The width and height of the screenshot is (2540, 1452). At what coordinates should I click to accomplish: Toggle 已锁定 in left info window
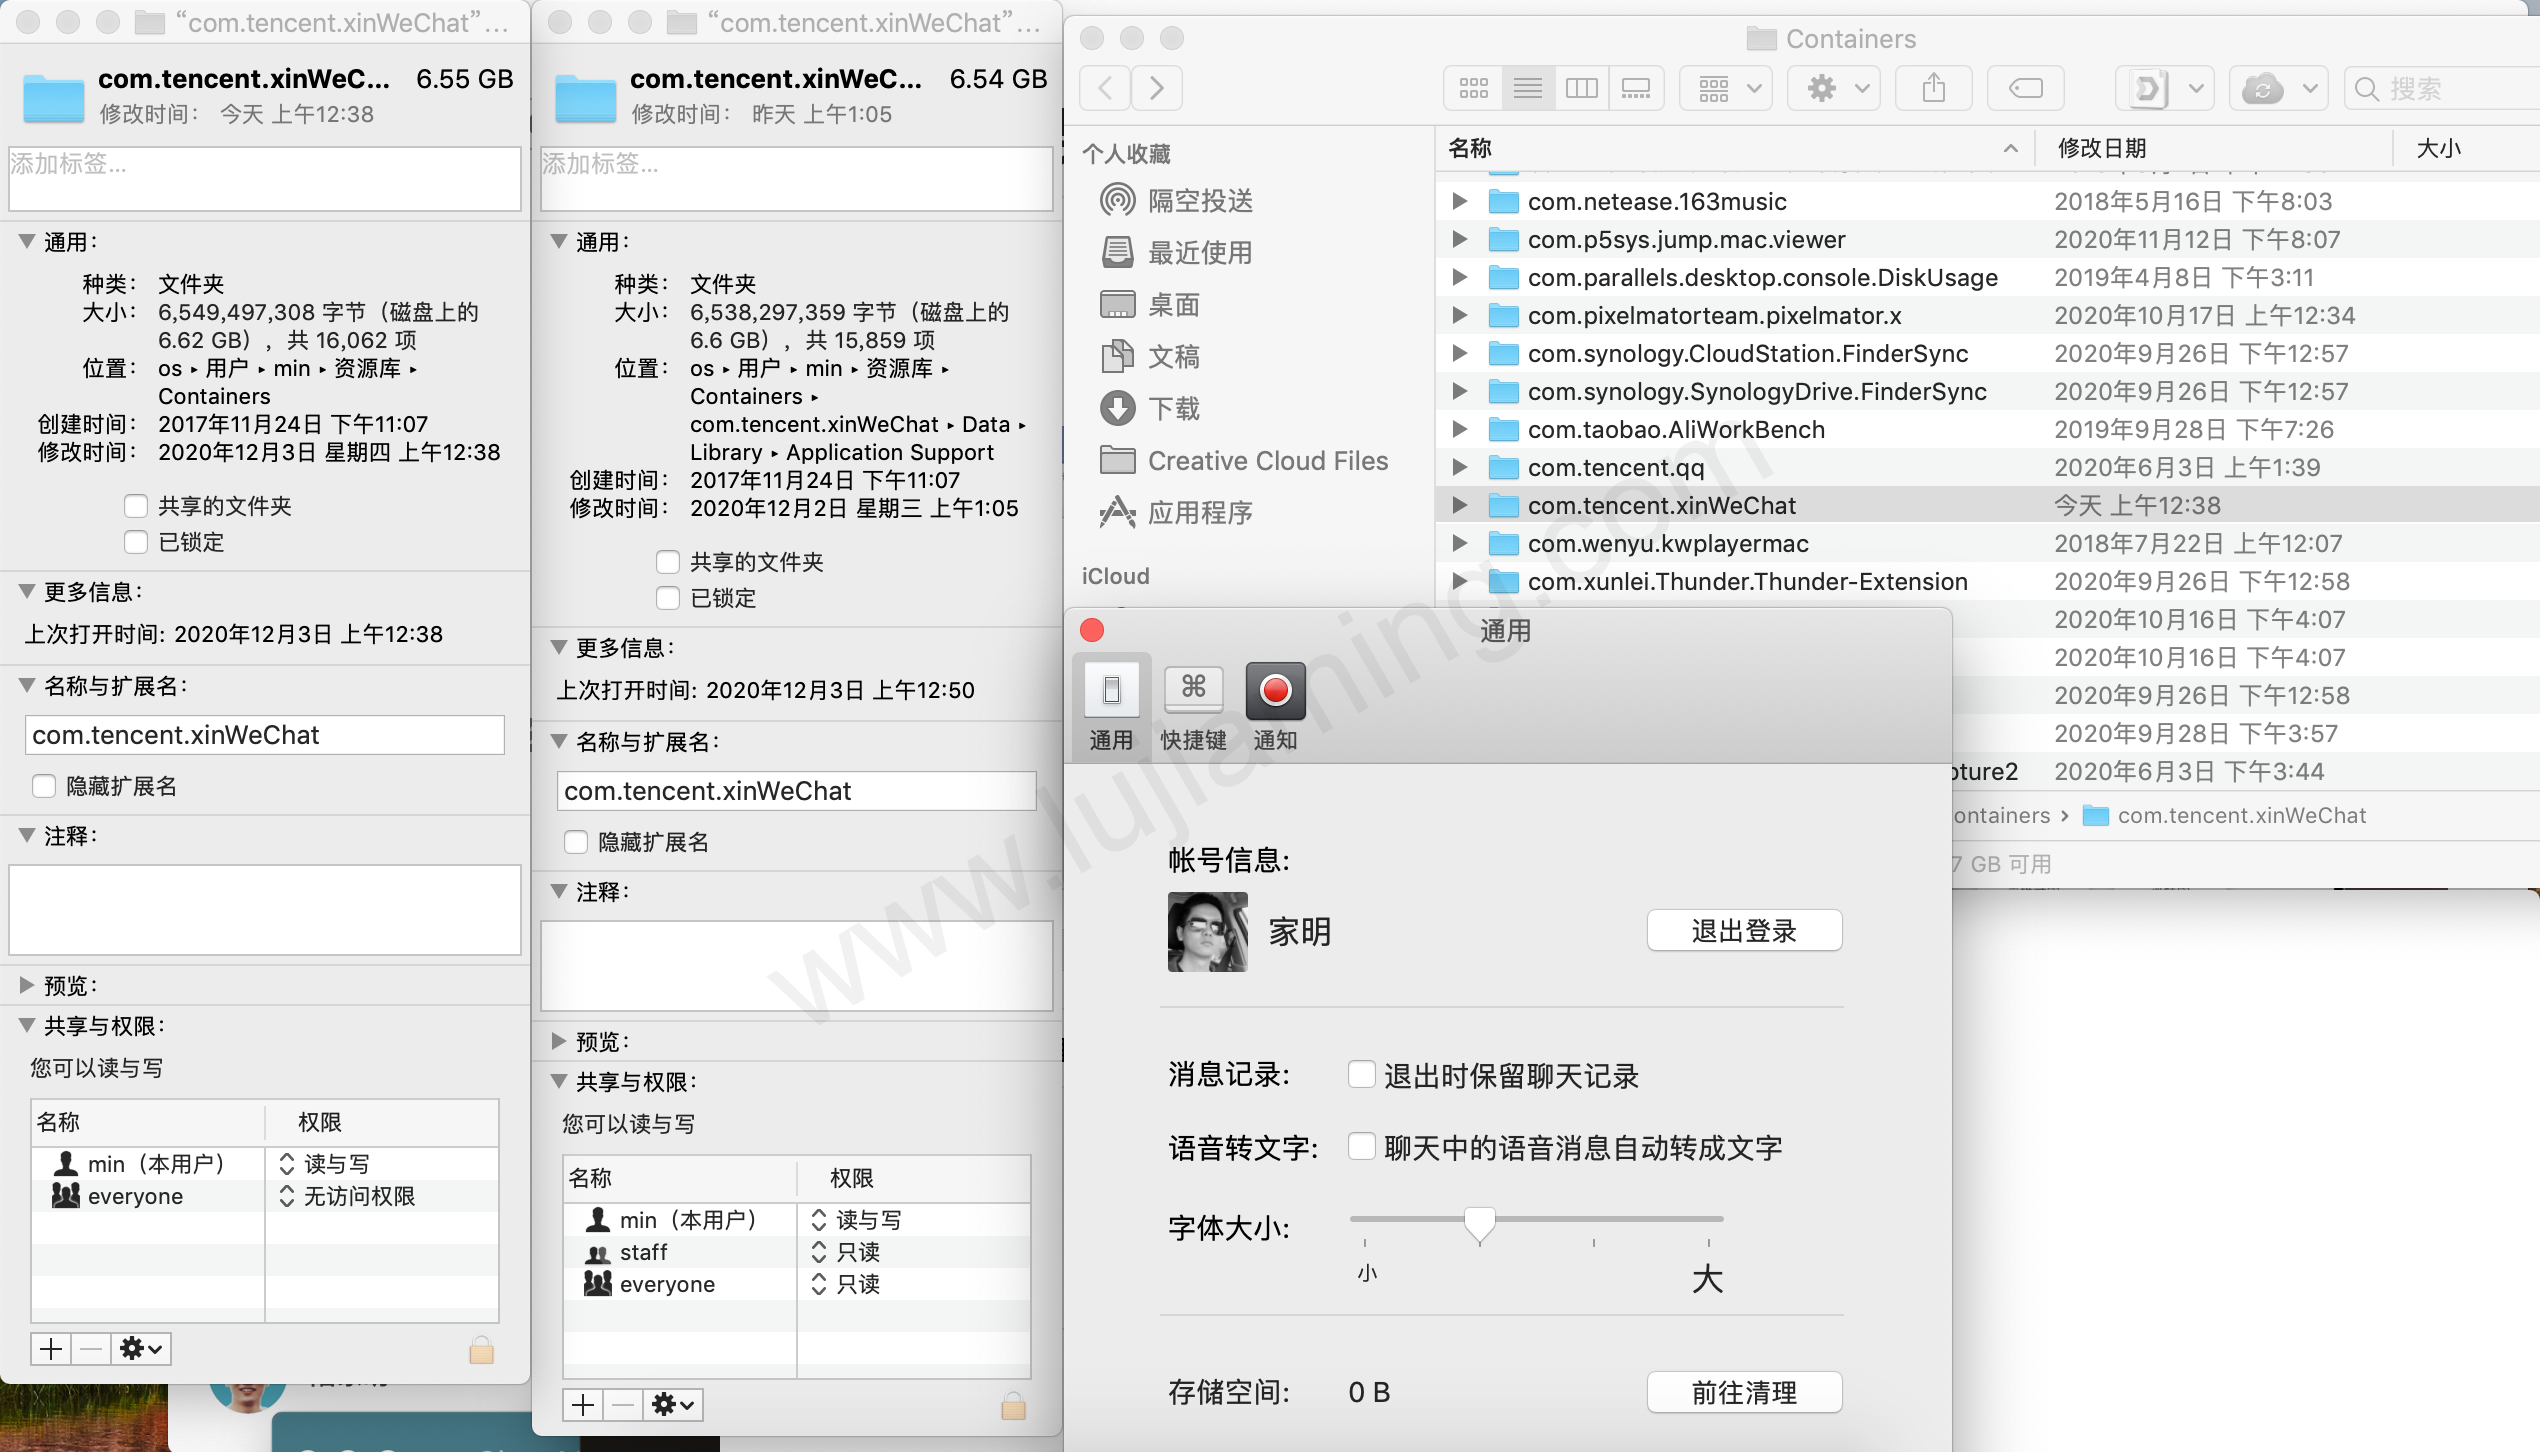136,542
